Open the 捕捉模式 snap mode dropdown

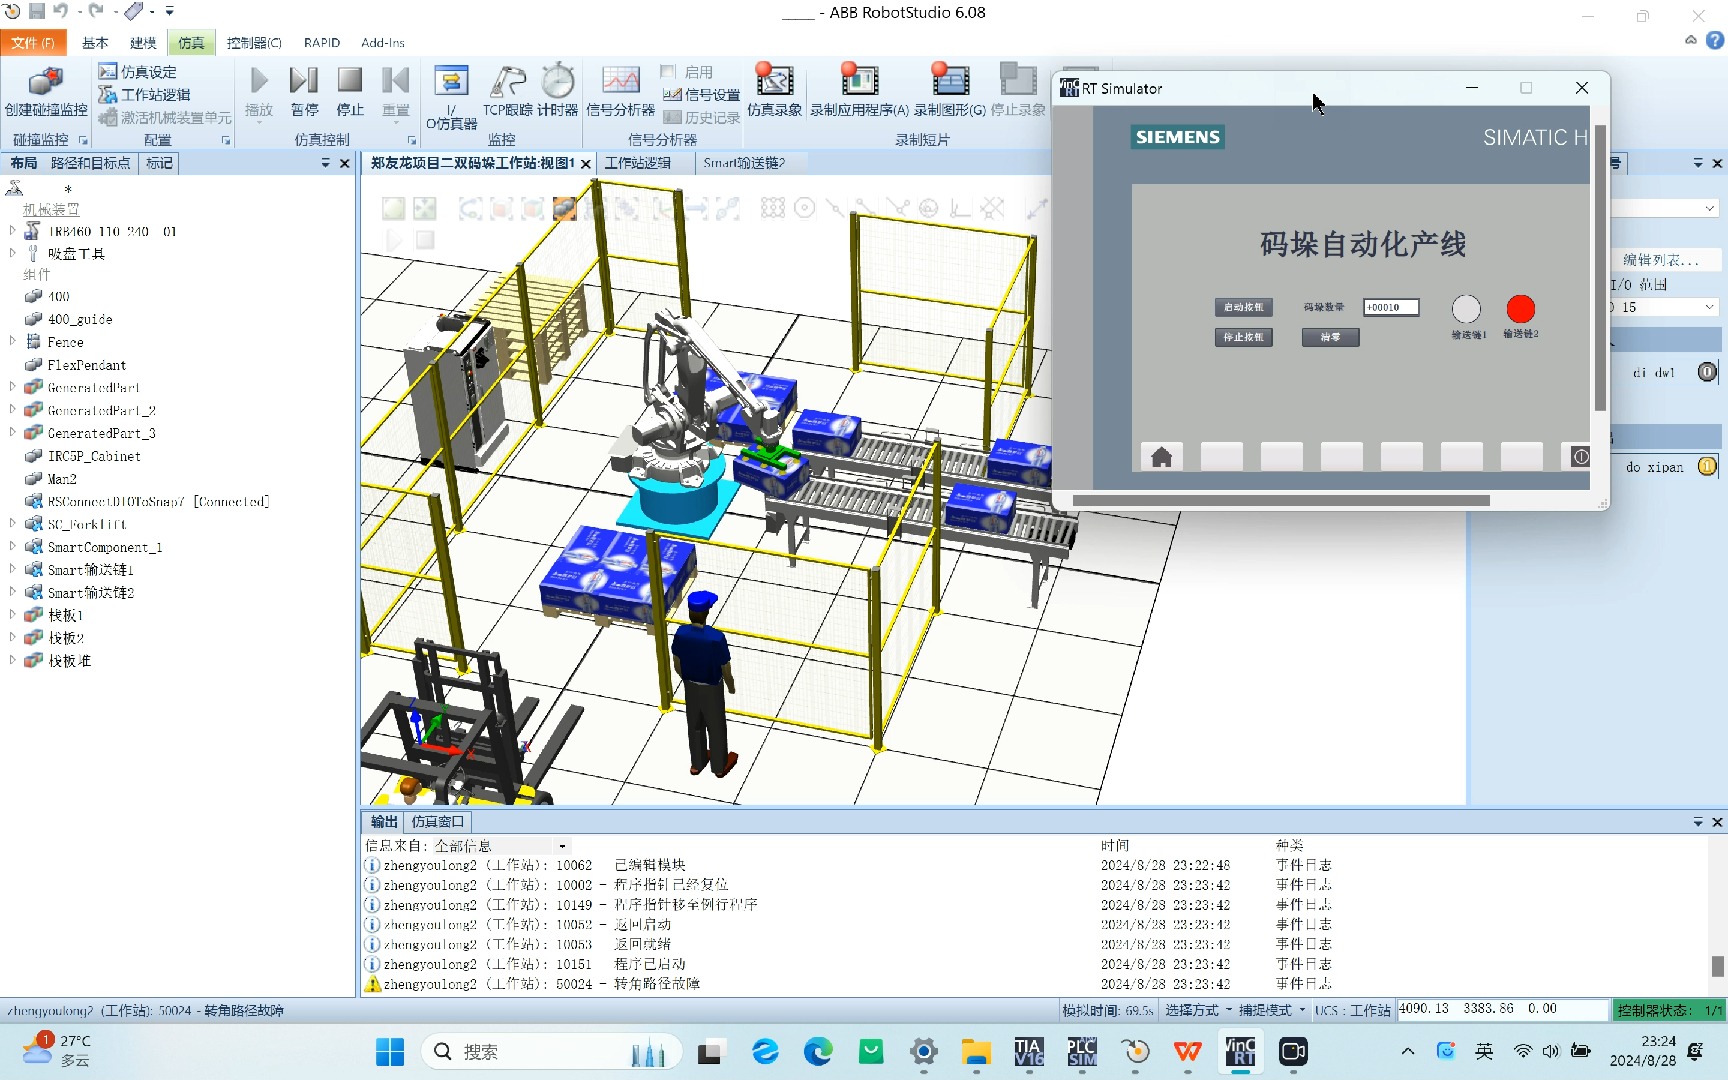pyautogui.click(x=1271, y=1010)
